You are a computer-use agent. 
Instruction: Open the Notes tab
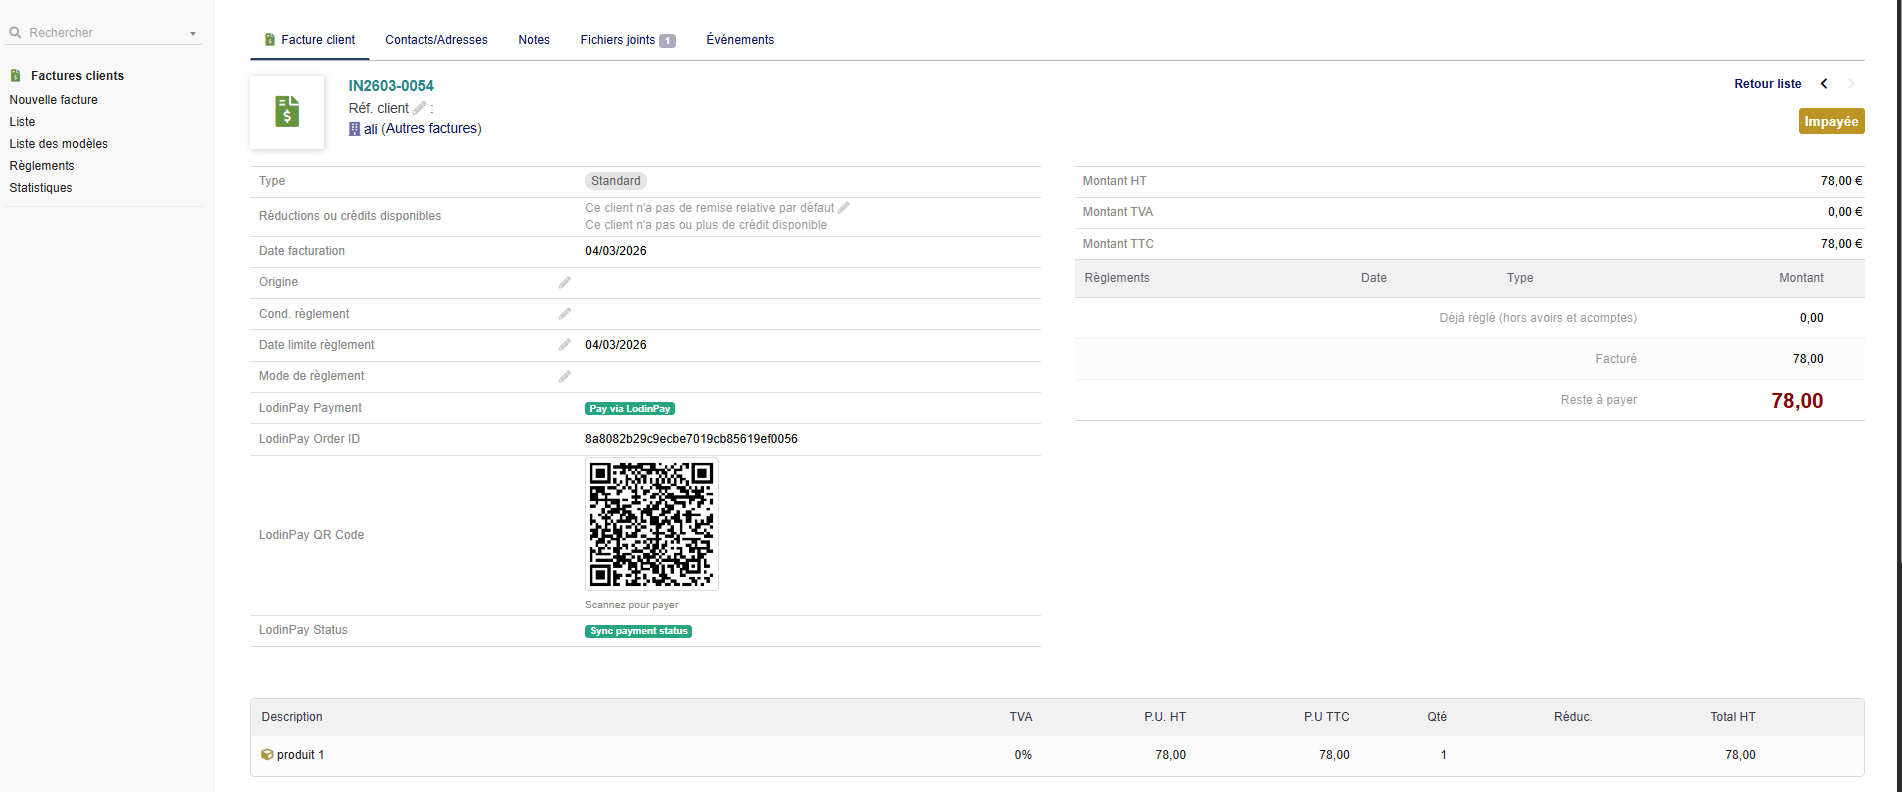(x=534, y=40)
